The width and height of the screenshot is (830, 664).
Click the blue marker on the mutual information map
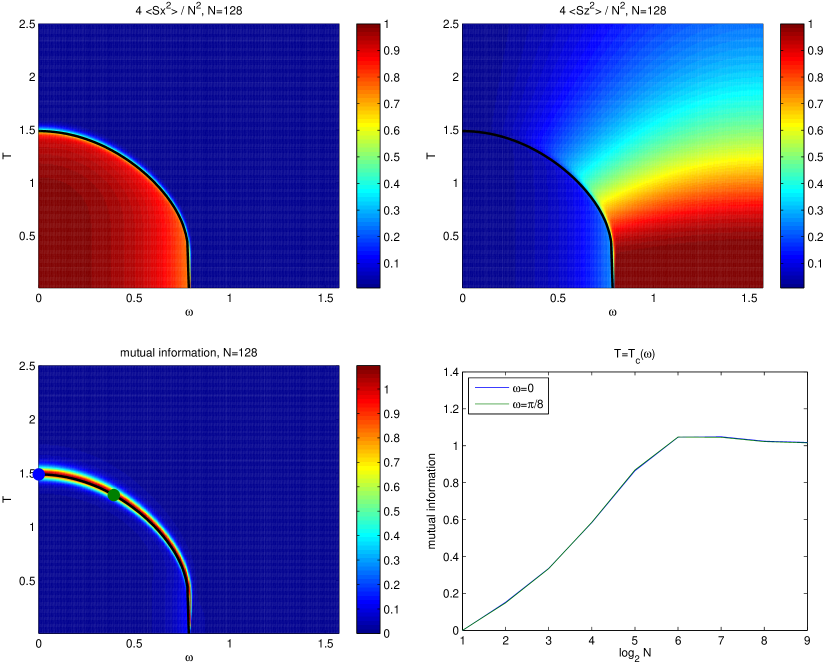39,474
